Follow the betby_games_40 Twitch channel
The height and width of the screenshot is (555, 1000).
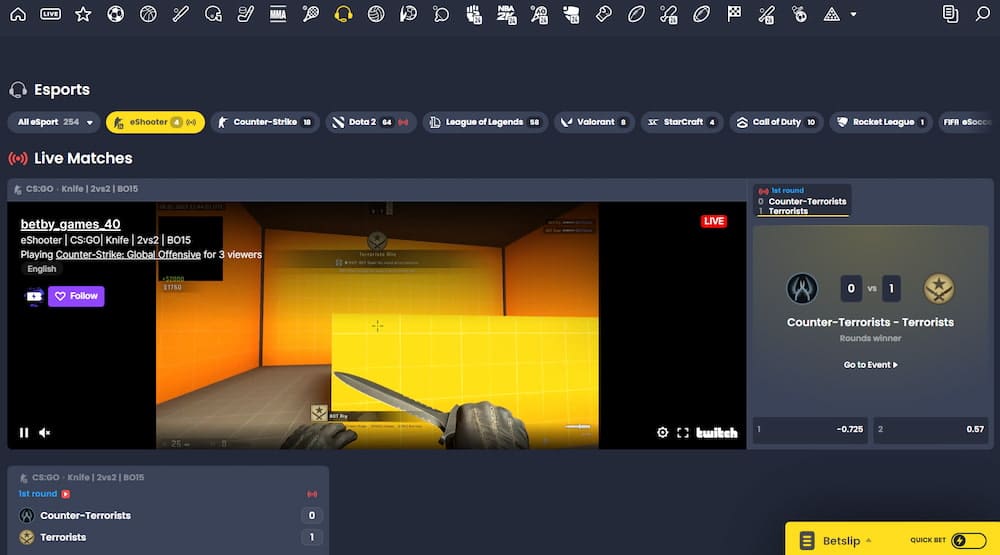76,296
